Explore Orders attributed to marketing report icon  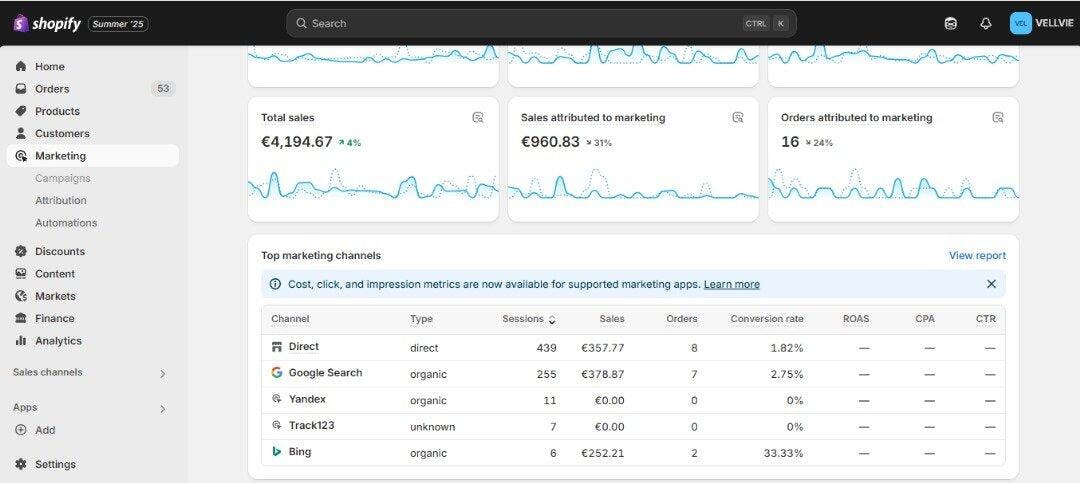[998, 118]
